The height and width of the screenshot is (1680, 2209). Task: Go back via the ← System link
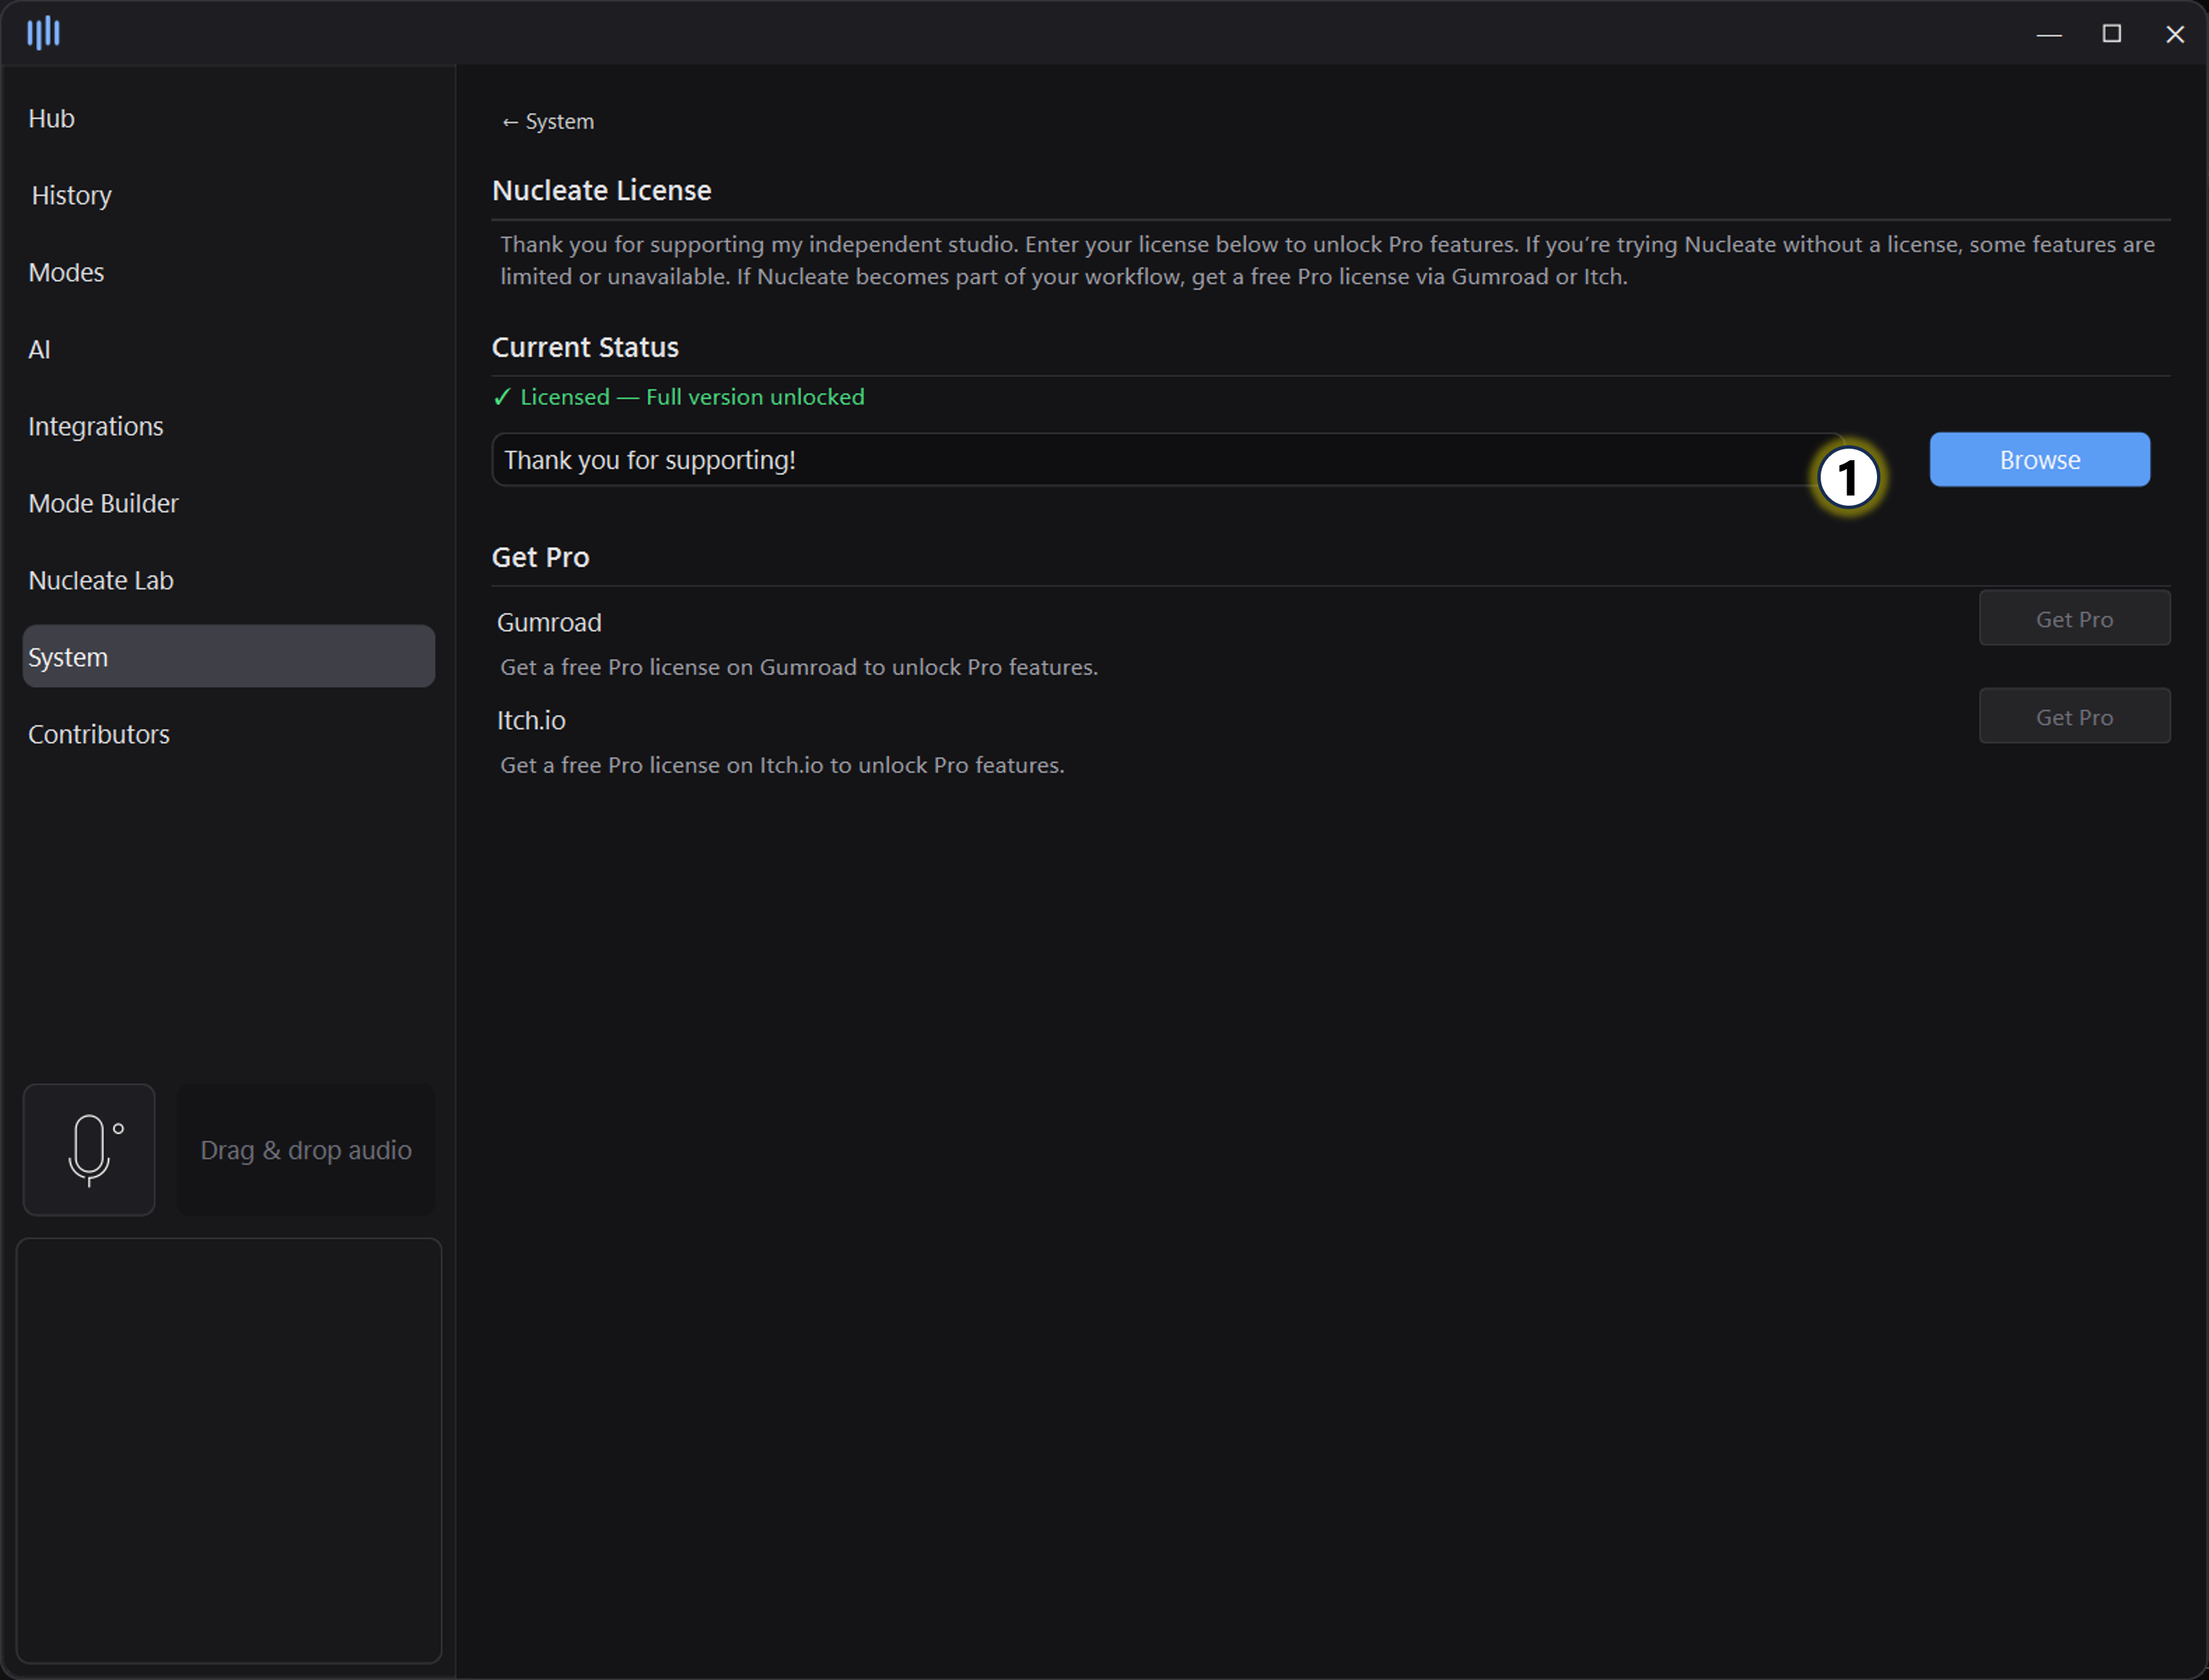click(x=548, y=121)
